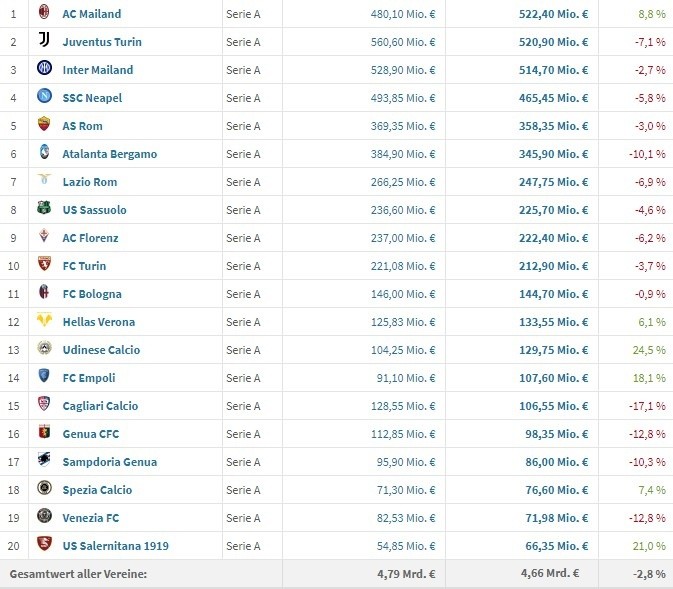The image size is (673, 589).
Task: Click the US Sassuolo club crest
Action: 44,209
